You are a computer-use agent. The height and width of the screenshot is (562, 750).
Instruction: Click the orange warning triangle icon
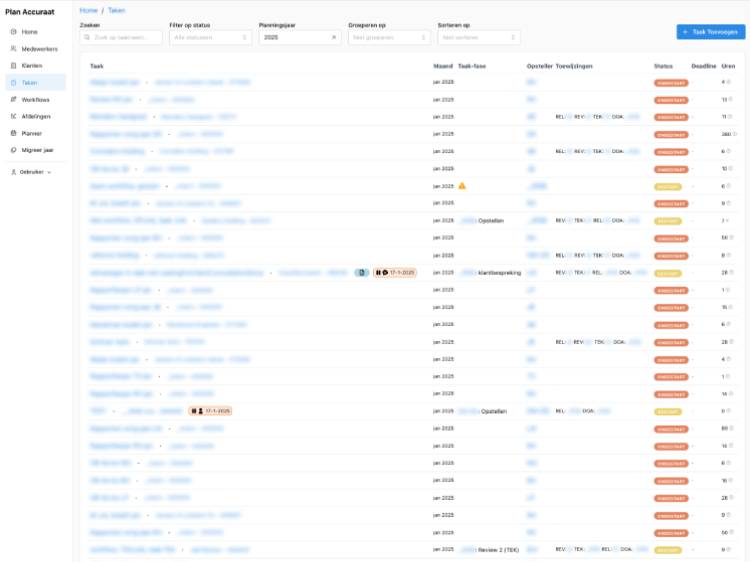pyautogui.click(x=462, y=186)
